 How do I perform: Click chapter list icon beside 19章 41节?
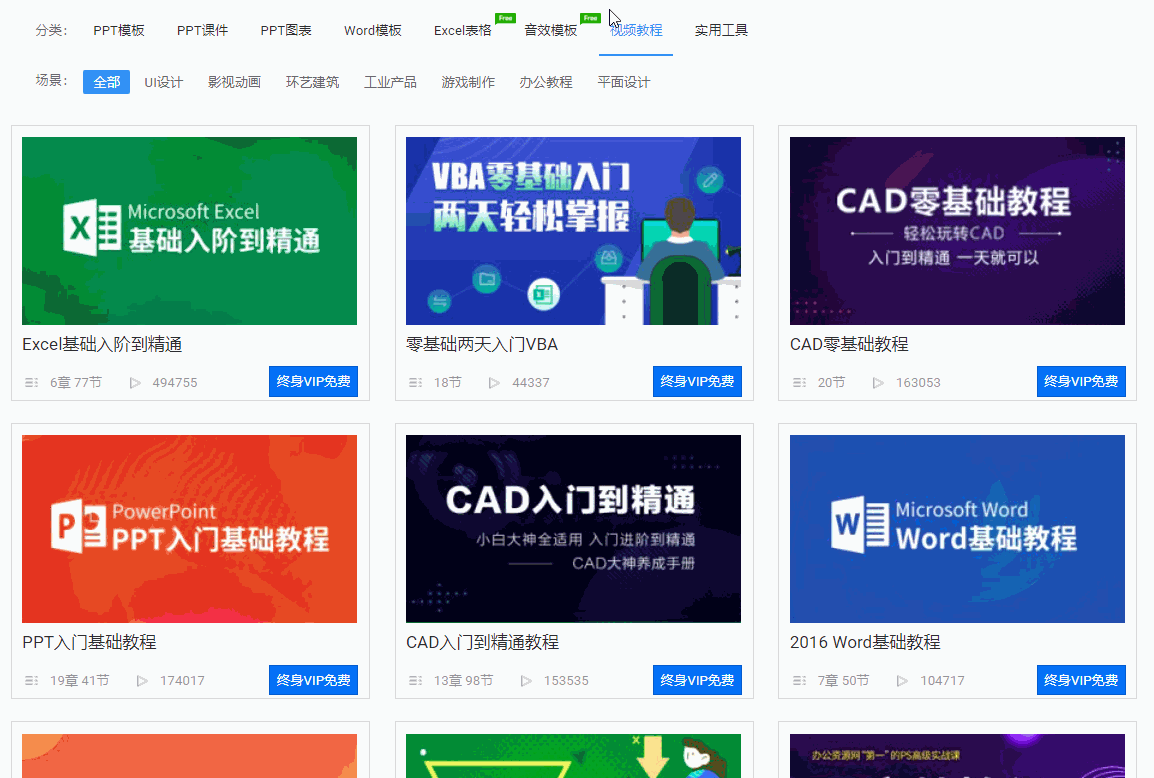click(x=32, y=681)
